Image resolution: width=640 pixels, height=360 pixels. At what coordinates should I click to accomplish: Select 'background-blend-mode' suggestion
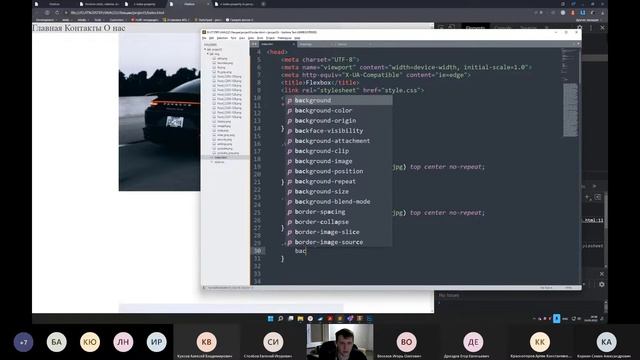[x=338, y=202]
